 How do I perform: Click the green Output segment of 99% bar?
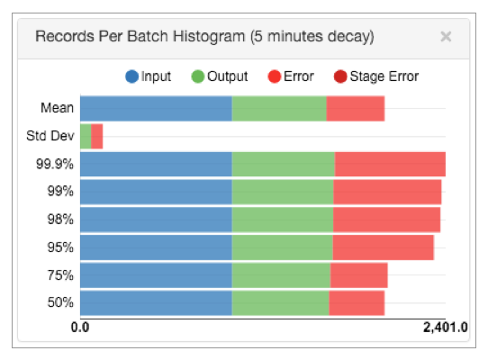coord(282,192)
